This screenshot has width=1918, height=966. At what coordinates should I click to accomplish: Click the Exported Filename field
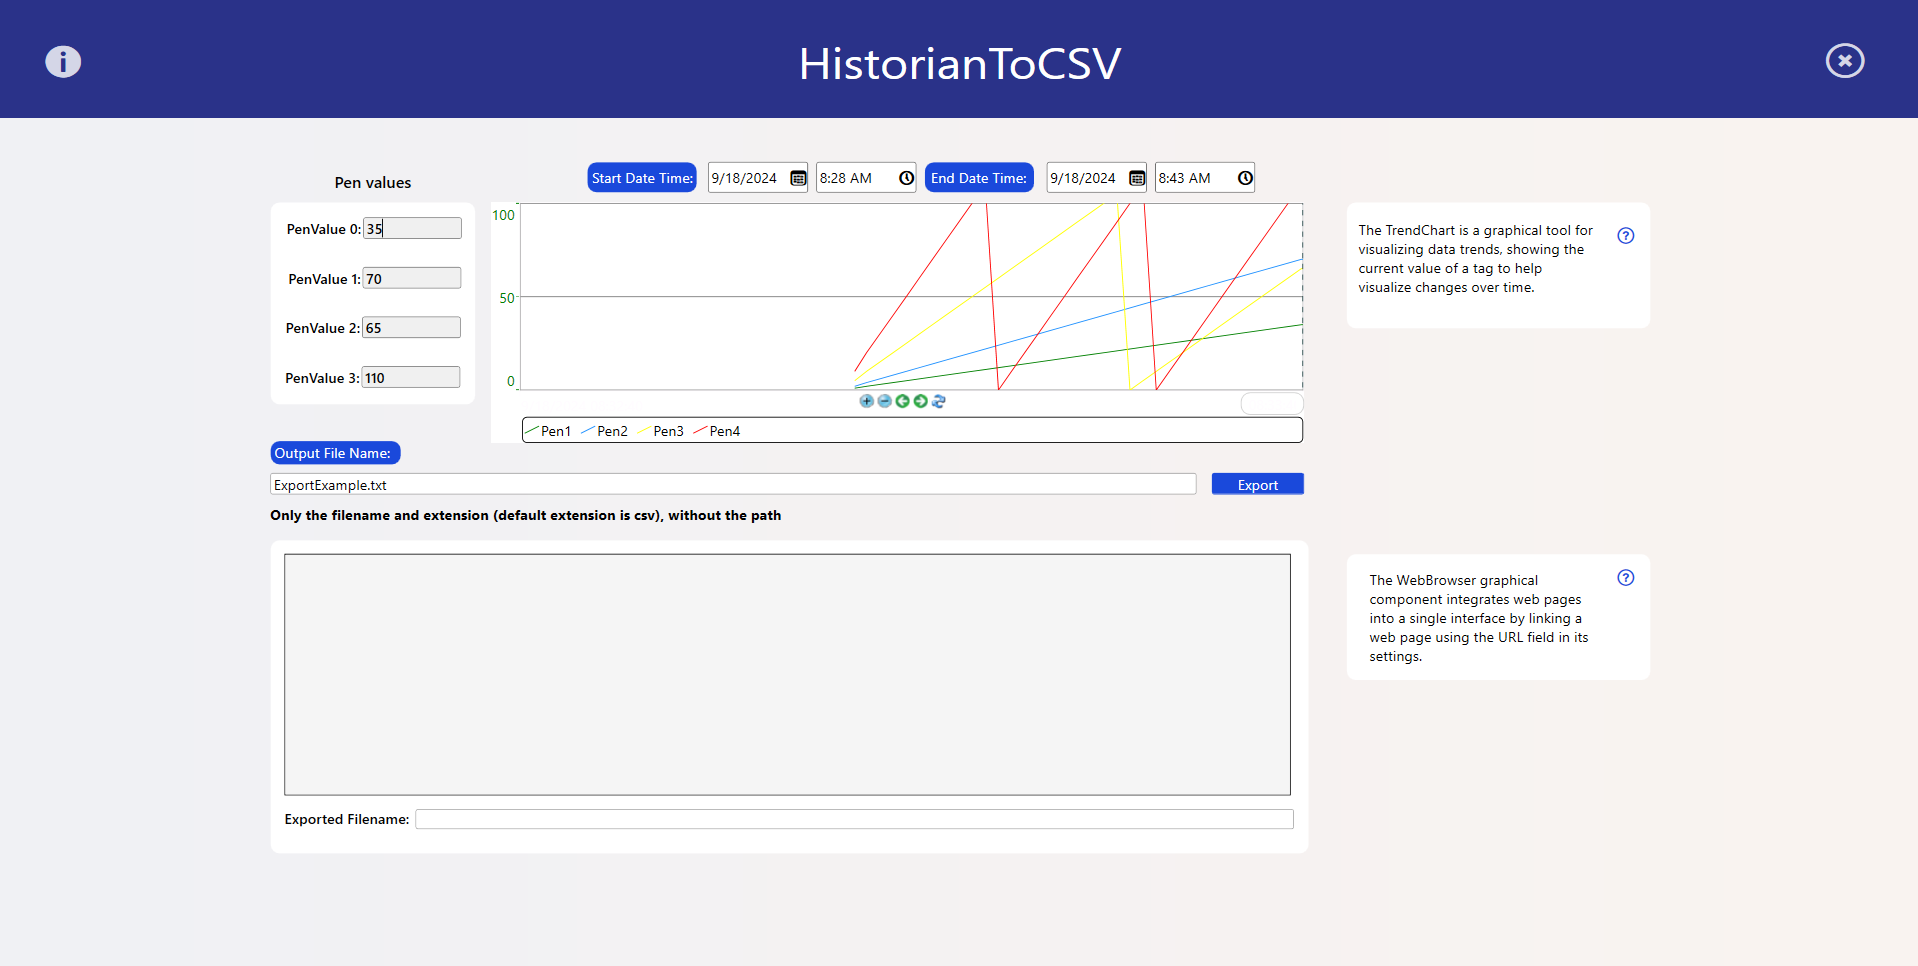pos(853,819)
